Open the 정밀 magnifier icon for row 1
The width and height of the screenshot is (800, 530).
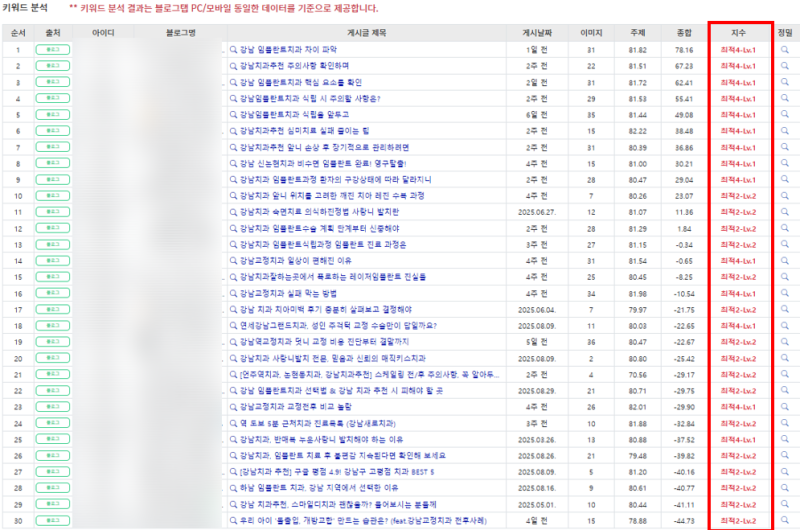[x=785, y=49]
